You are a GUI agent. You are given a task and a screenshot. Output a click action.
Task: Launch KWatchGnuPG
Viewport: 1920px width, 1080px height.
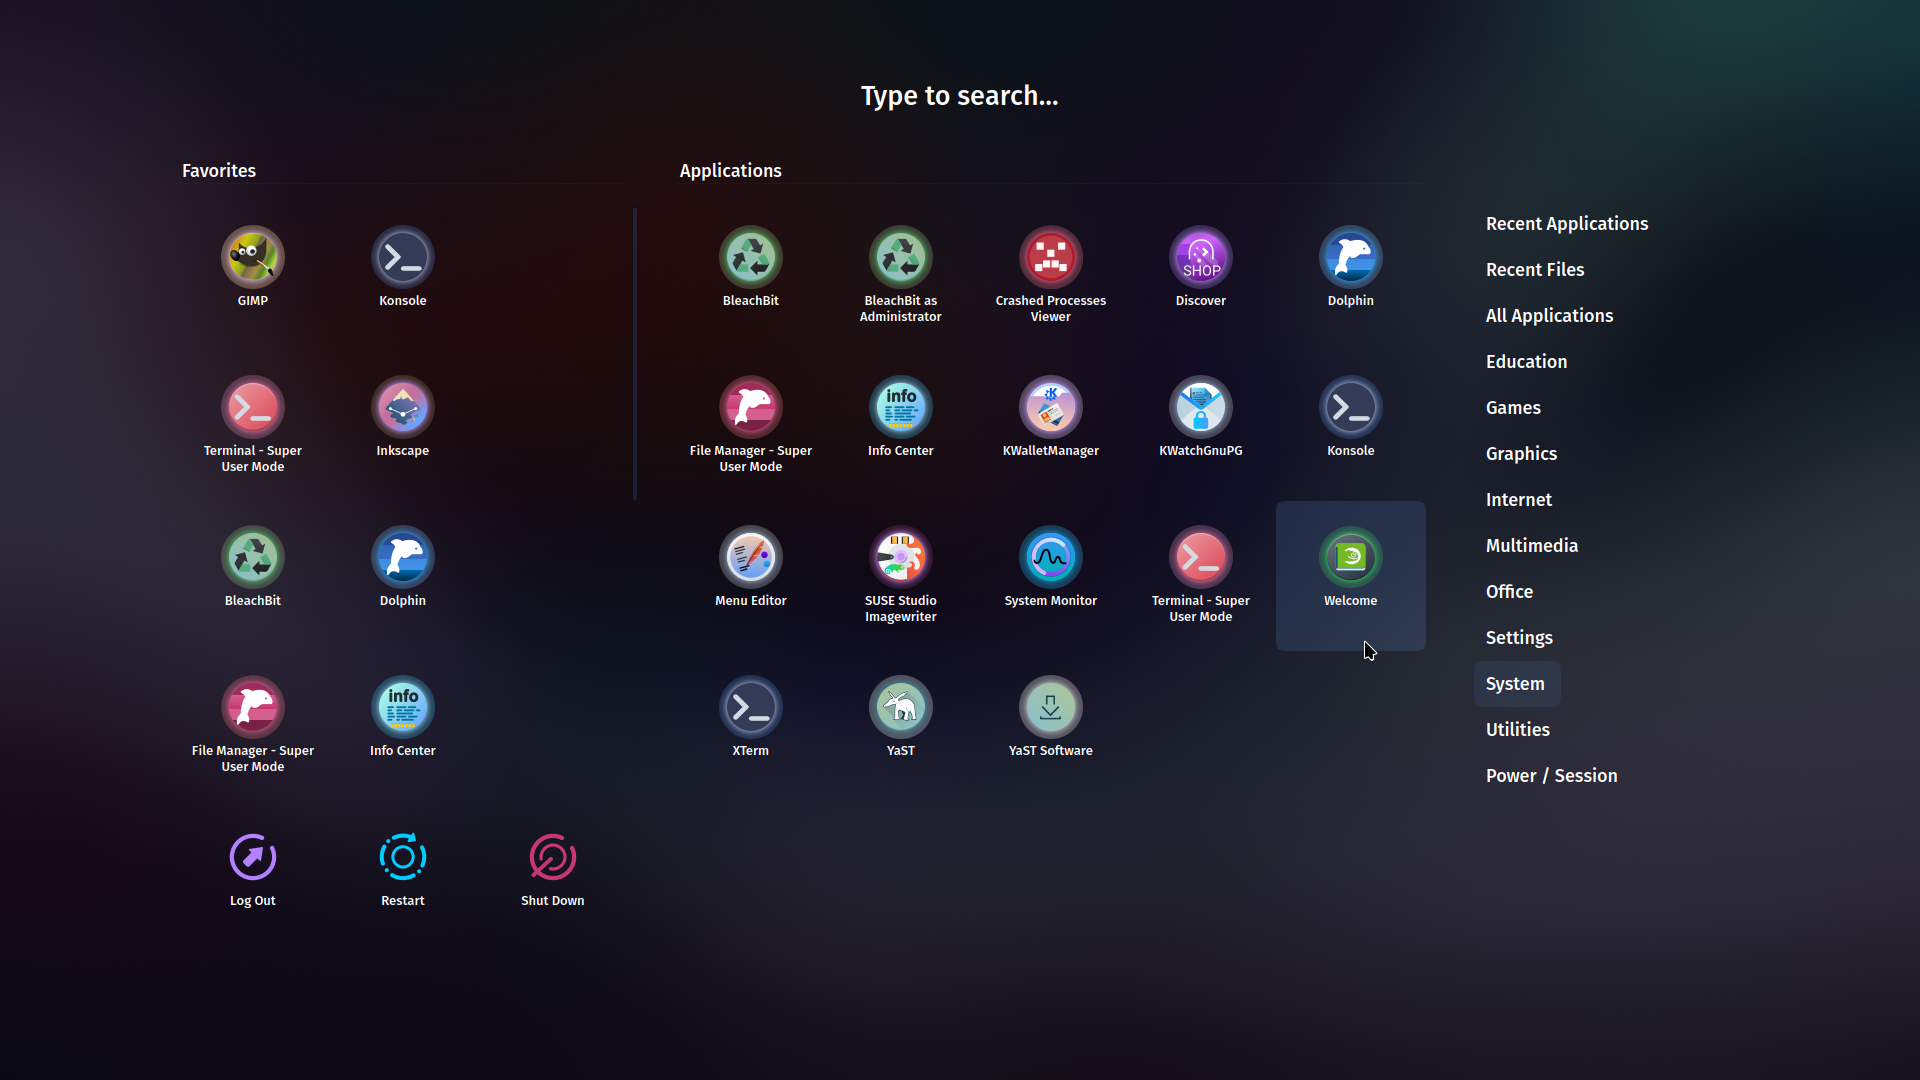coord(1200,416)
